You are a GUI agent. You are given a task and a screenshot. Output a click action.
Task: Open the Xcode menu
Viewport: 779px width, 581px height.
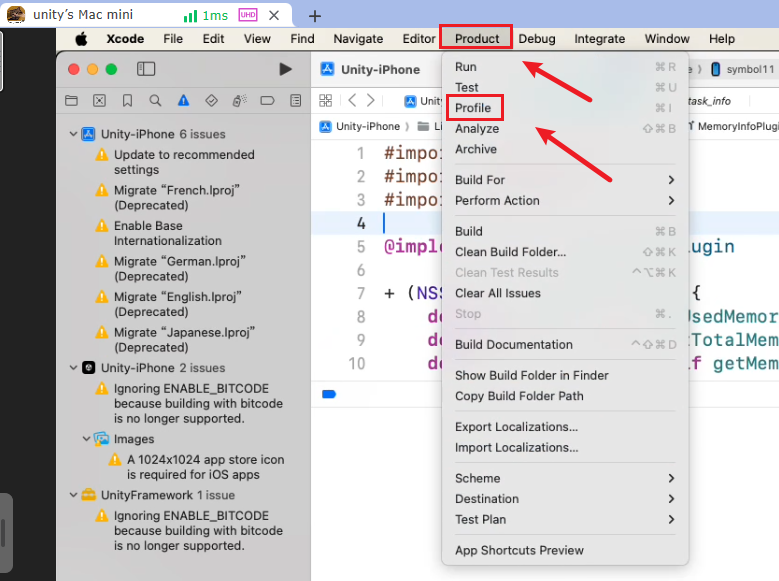125,39
